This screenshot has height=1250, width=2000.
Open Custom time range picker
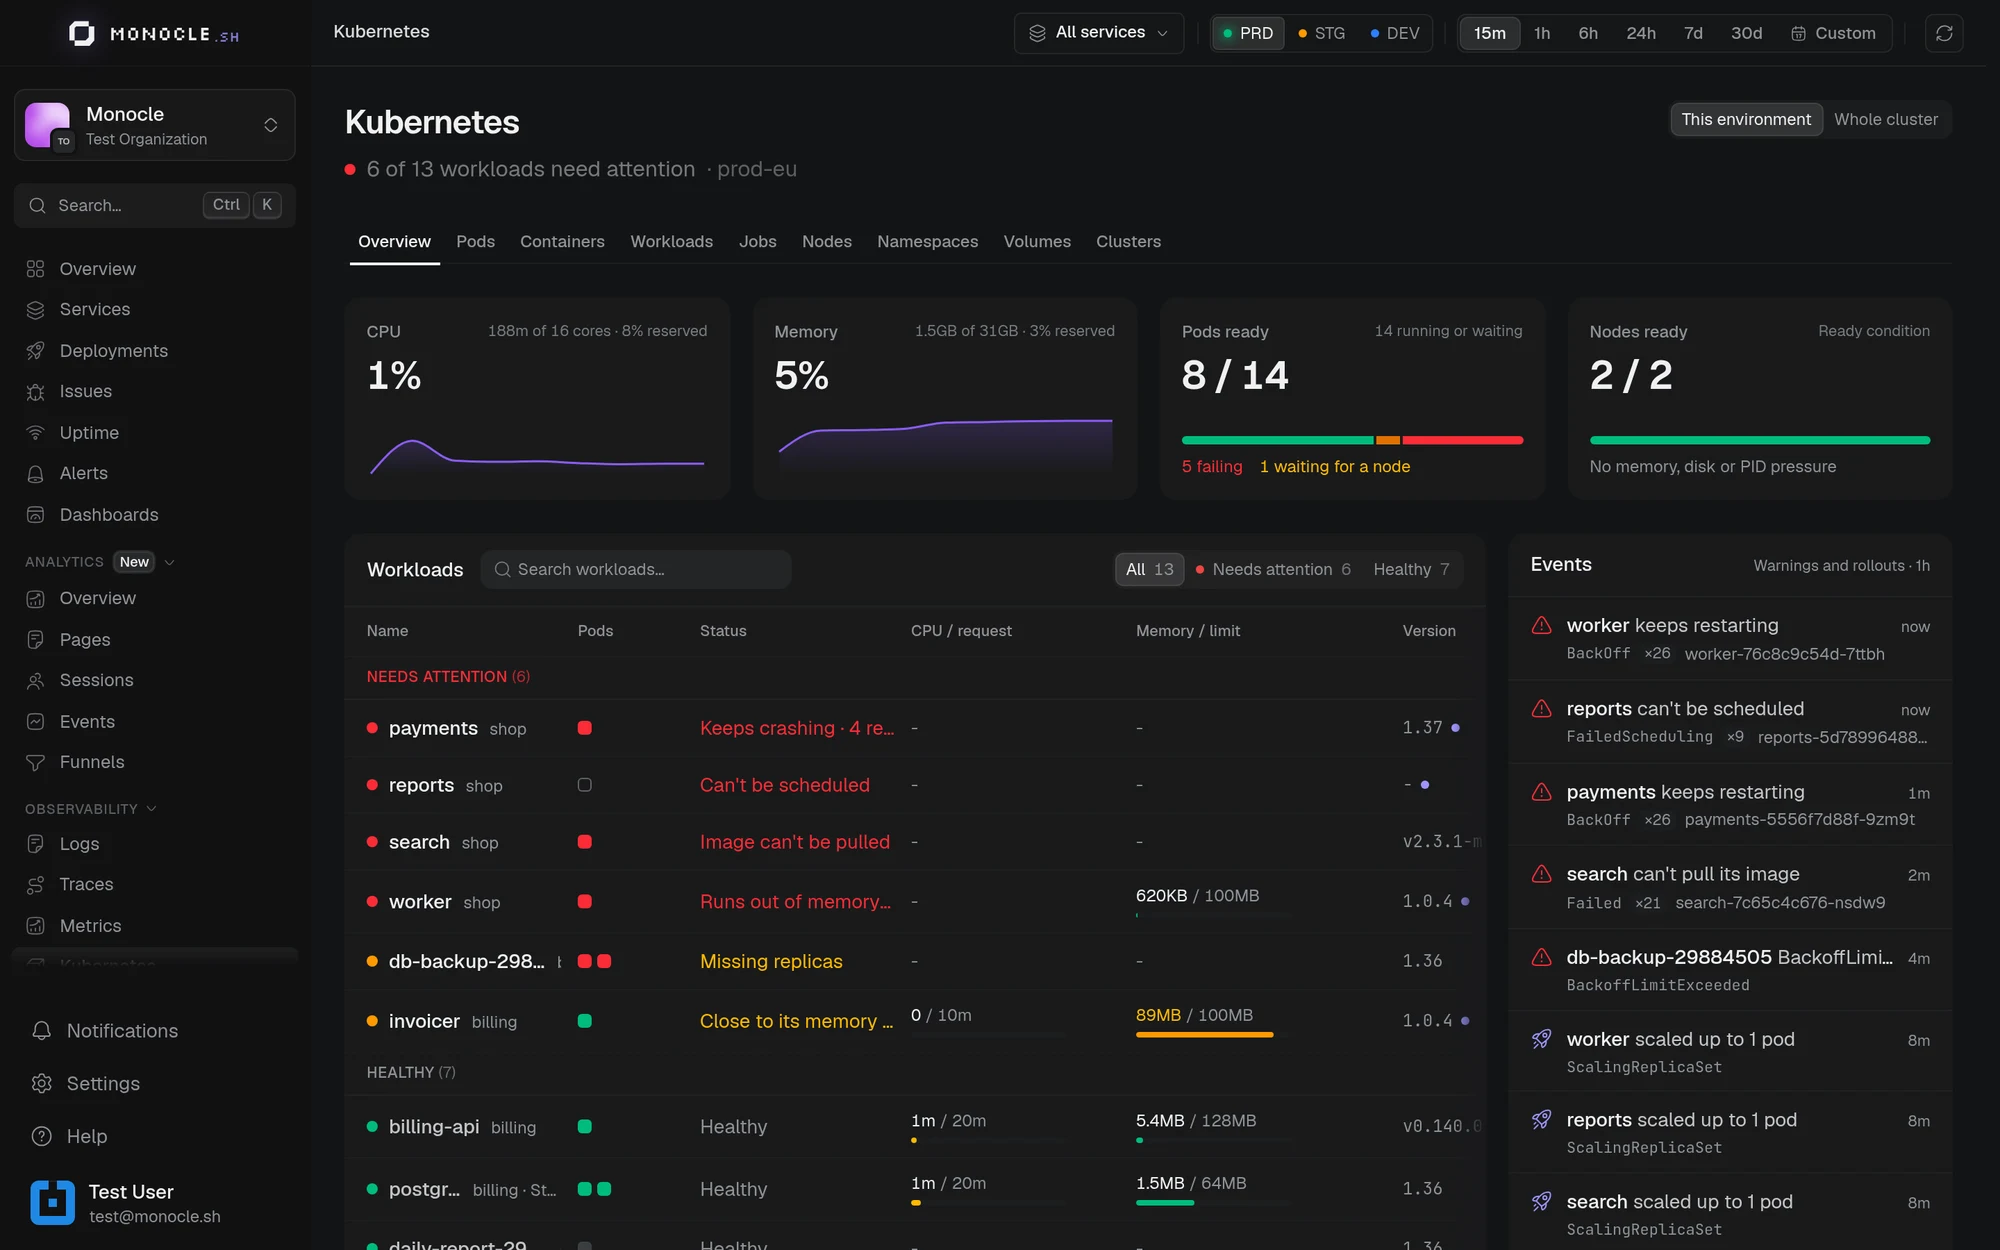(x=1833, y=33)
